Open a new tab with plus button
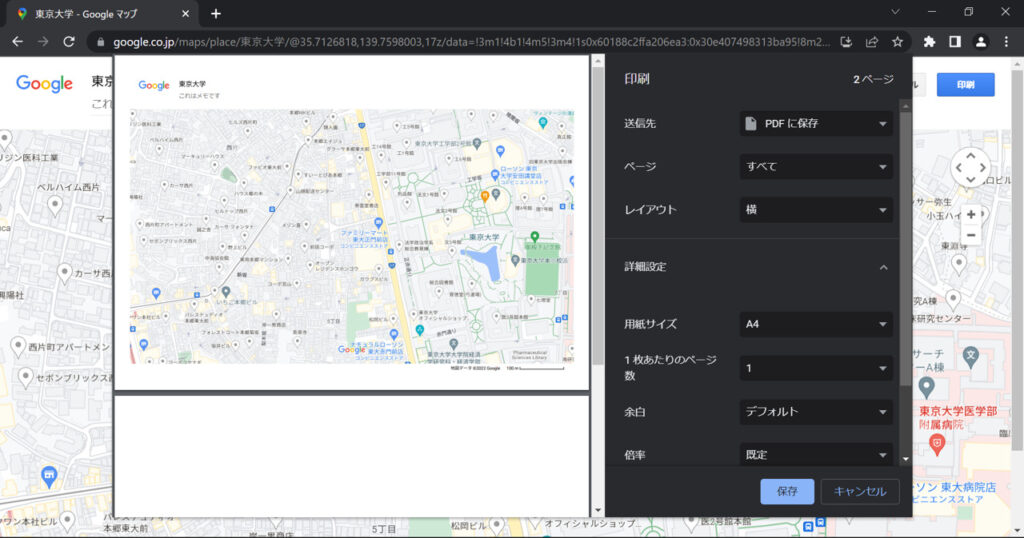Image resolution: width=1024 pixels, height=538 pixels. coord(216,13)
